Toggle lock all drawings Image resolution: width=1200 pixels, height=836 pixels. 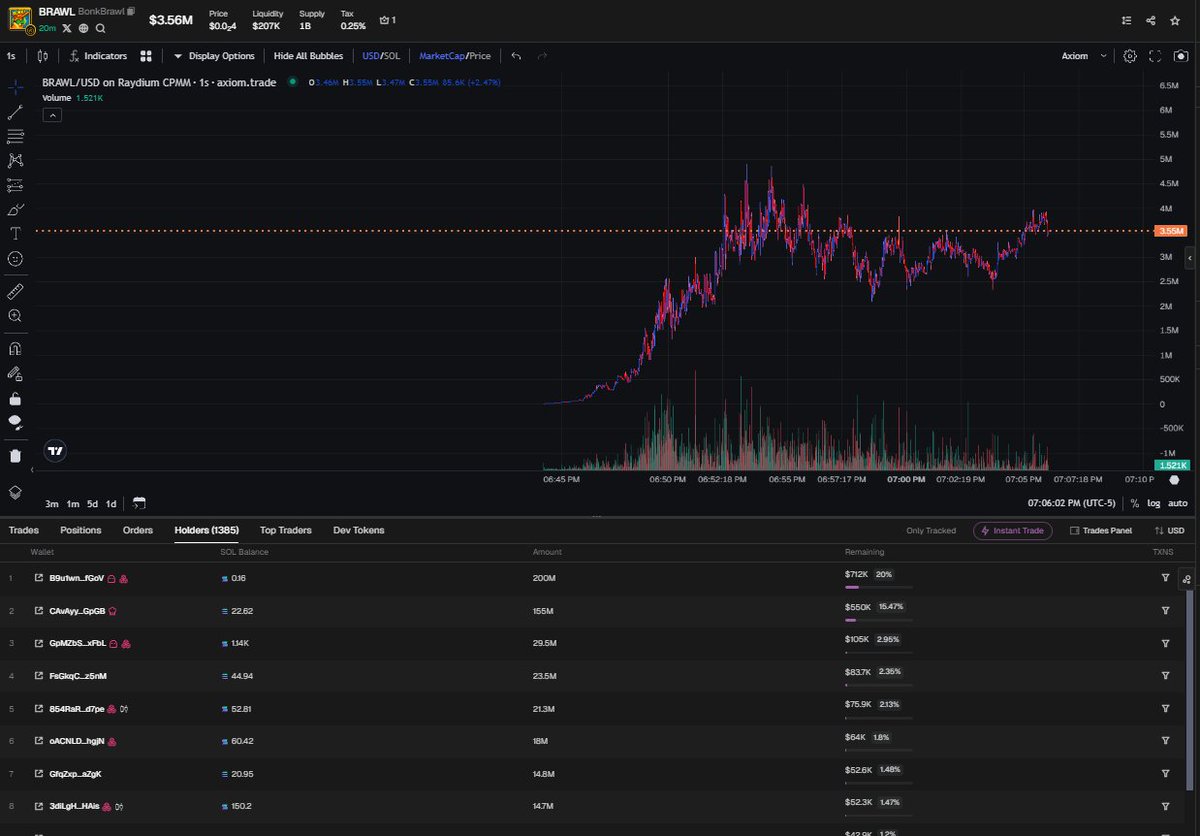15,398
